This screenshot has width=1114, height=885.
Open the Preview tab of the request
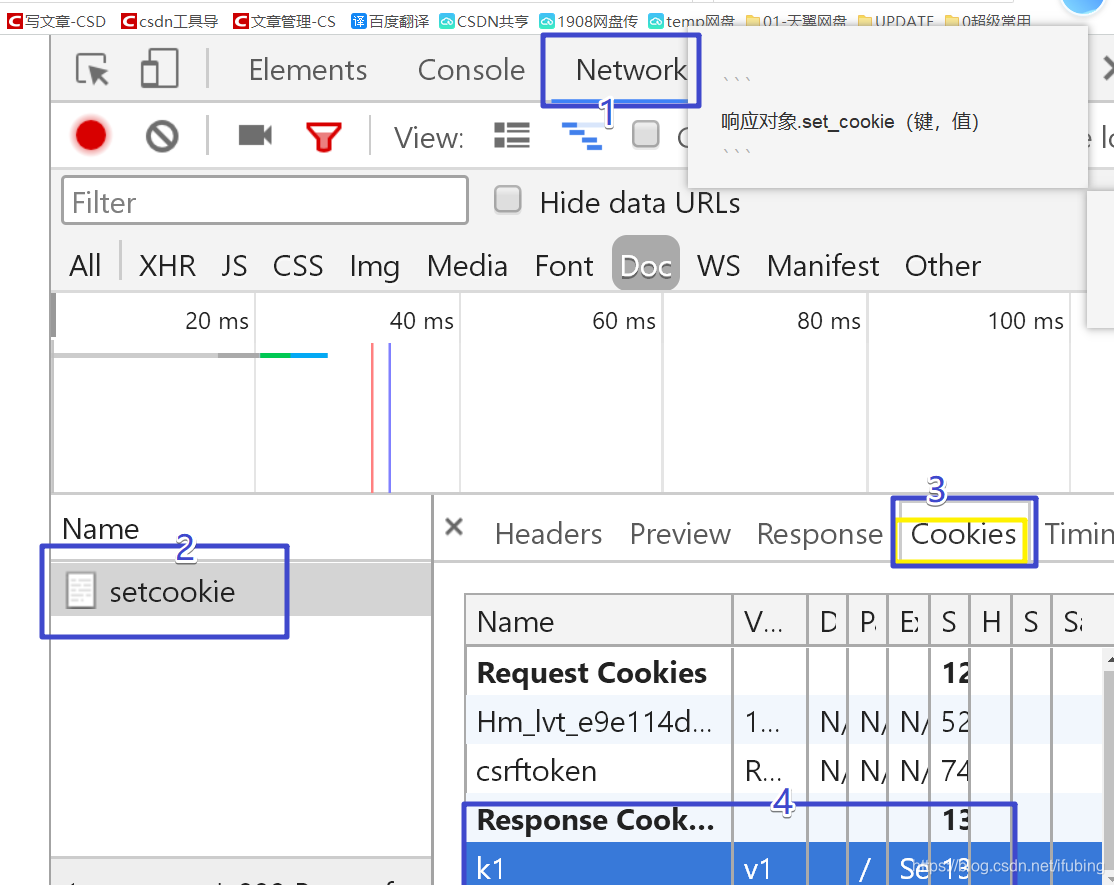(x=680, y=534)
